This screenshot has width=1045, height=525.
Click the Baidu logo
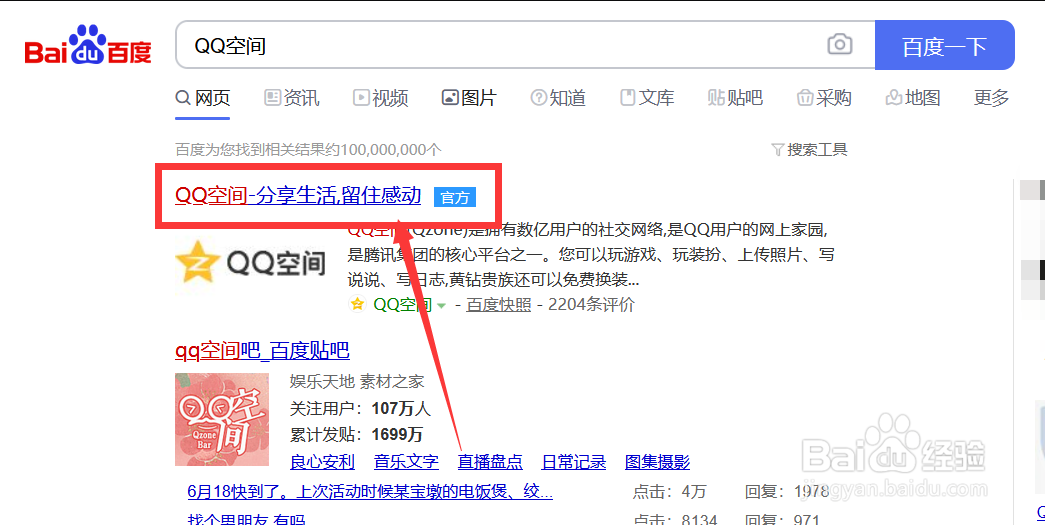point(88,45)
